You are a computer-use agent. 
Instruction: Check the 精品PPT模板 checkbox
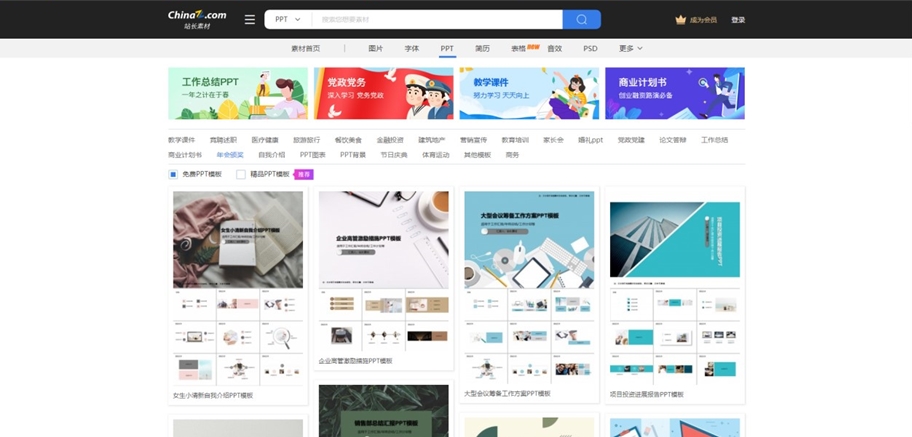[x=241, y=174]
